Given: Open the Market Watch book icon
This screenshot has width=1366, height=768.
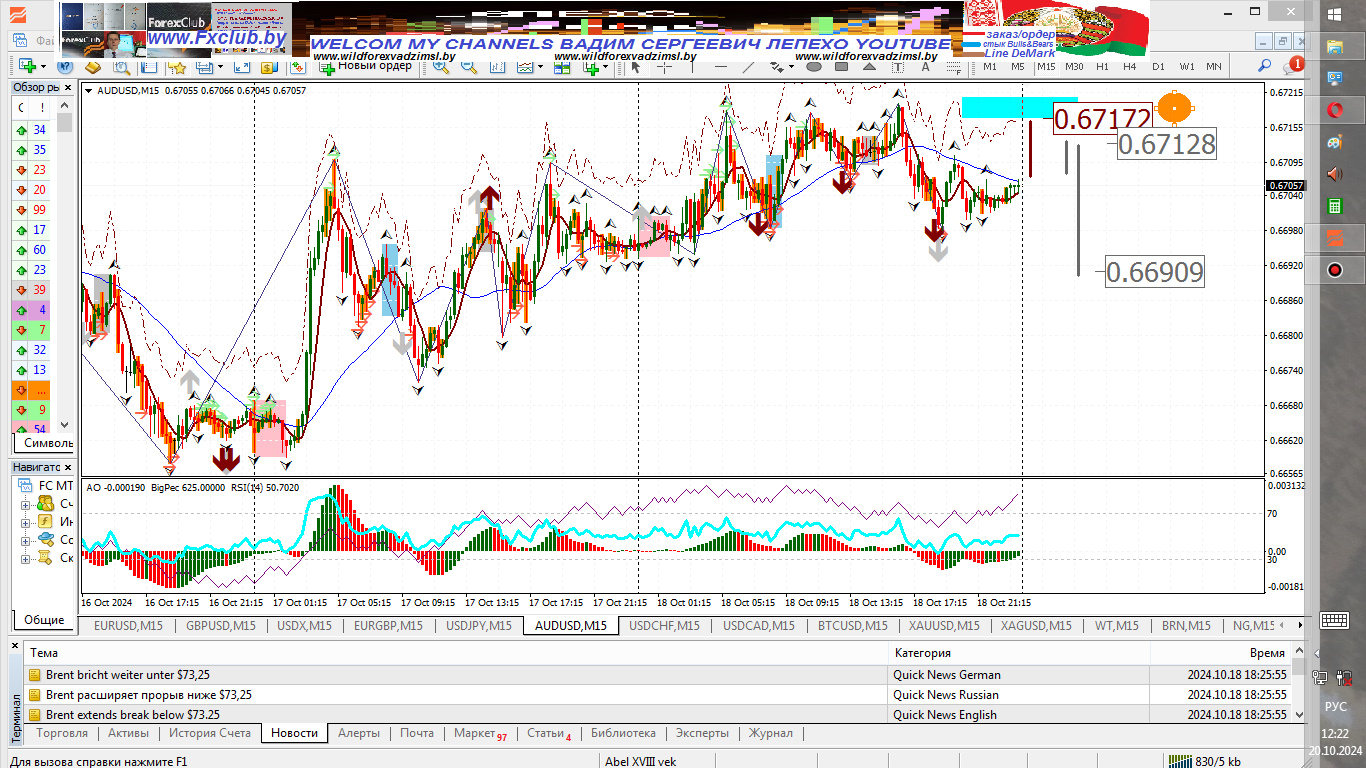Looking at the screenshot, I should [93, 67].
